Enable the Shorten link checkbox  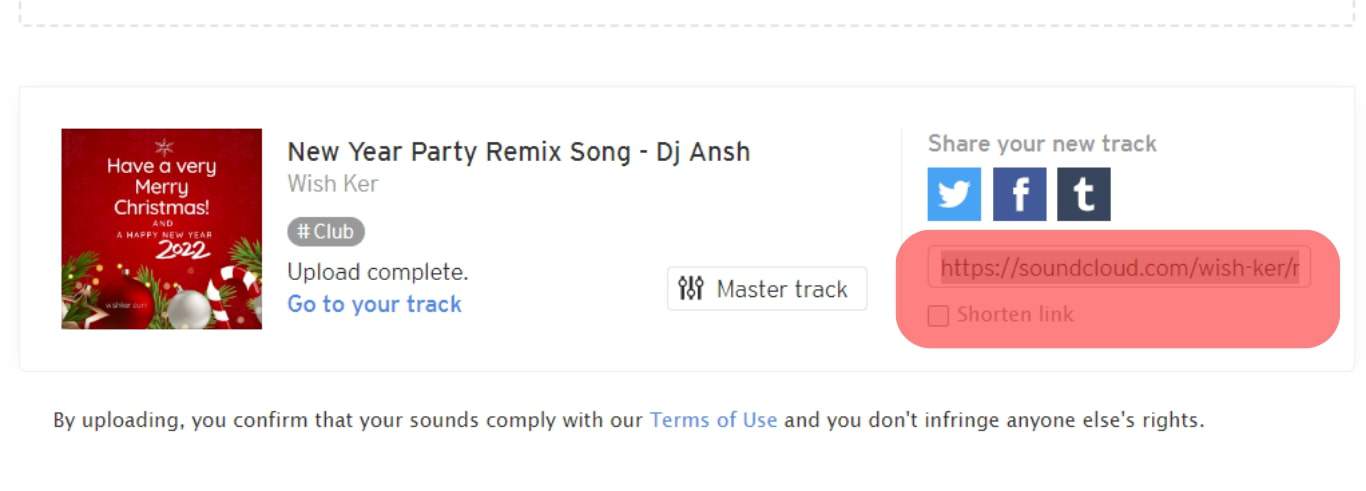pyautogui.click(x=938, y=316)
